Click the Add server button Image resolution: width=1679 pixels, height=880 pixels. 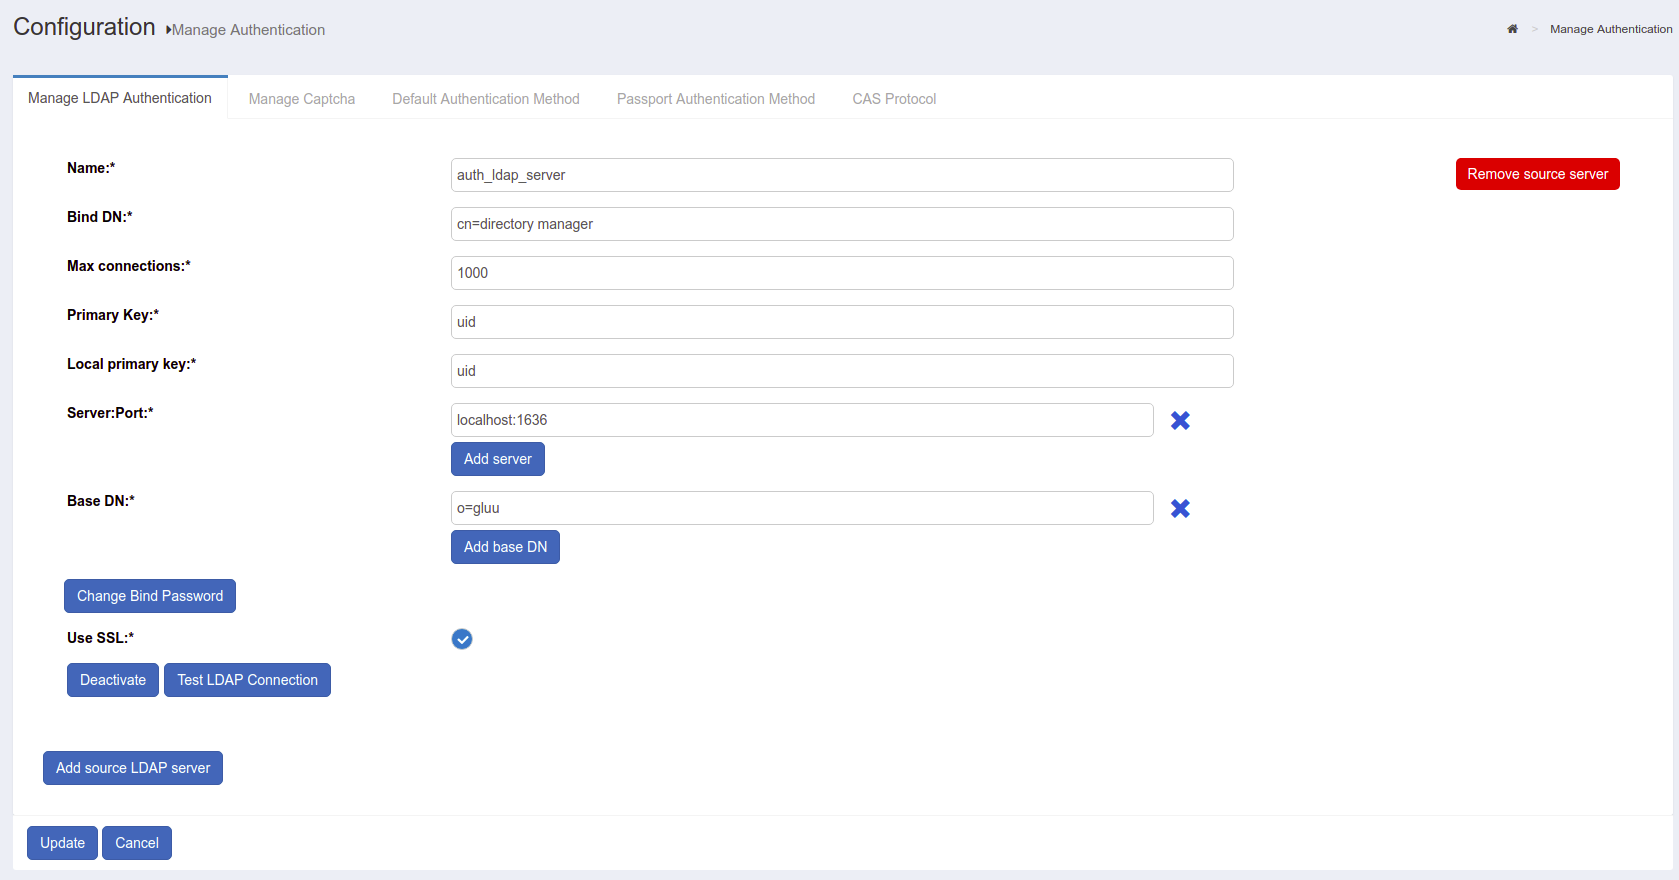(497, 459)
